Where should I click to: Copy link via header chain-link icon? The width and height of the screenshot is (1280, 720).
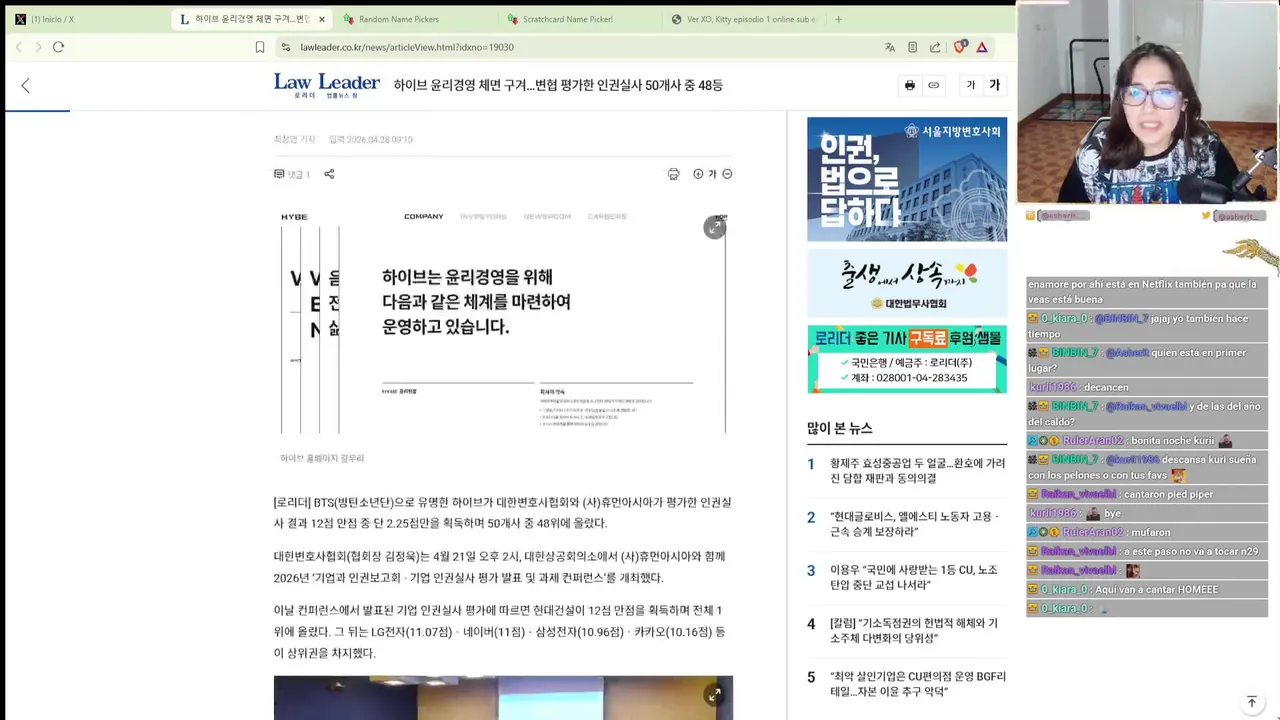pos(934,86)
